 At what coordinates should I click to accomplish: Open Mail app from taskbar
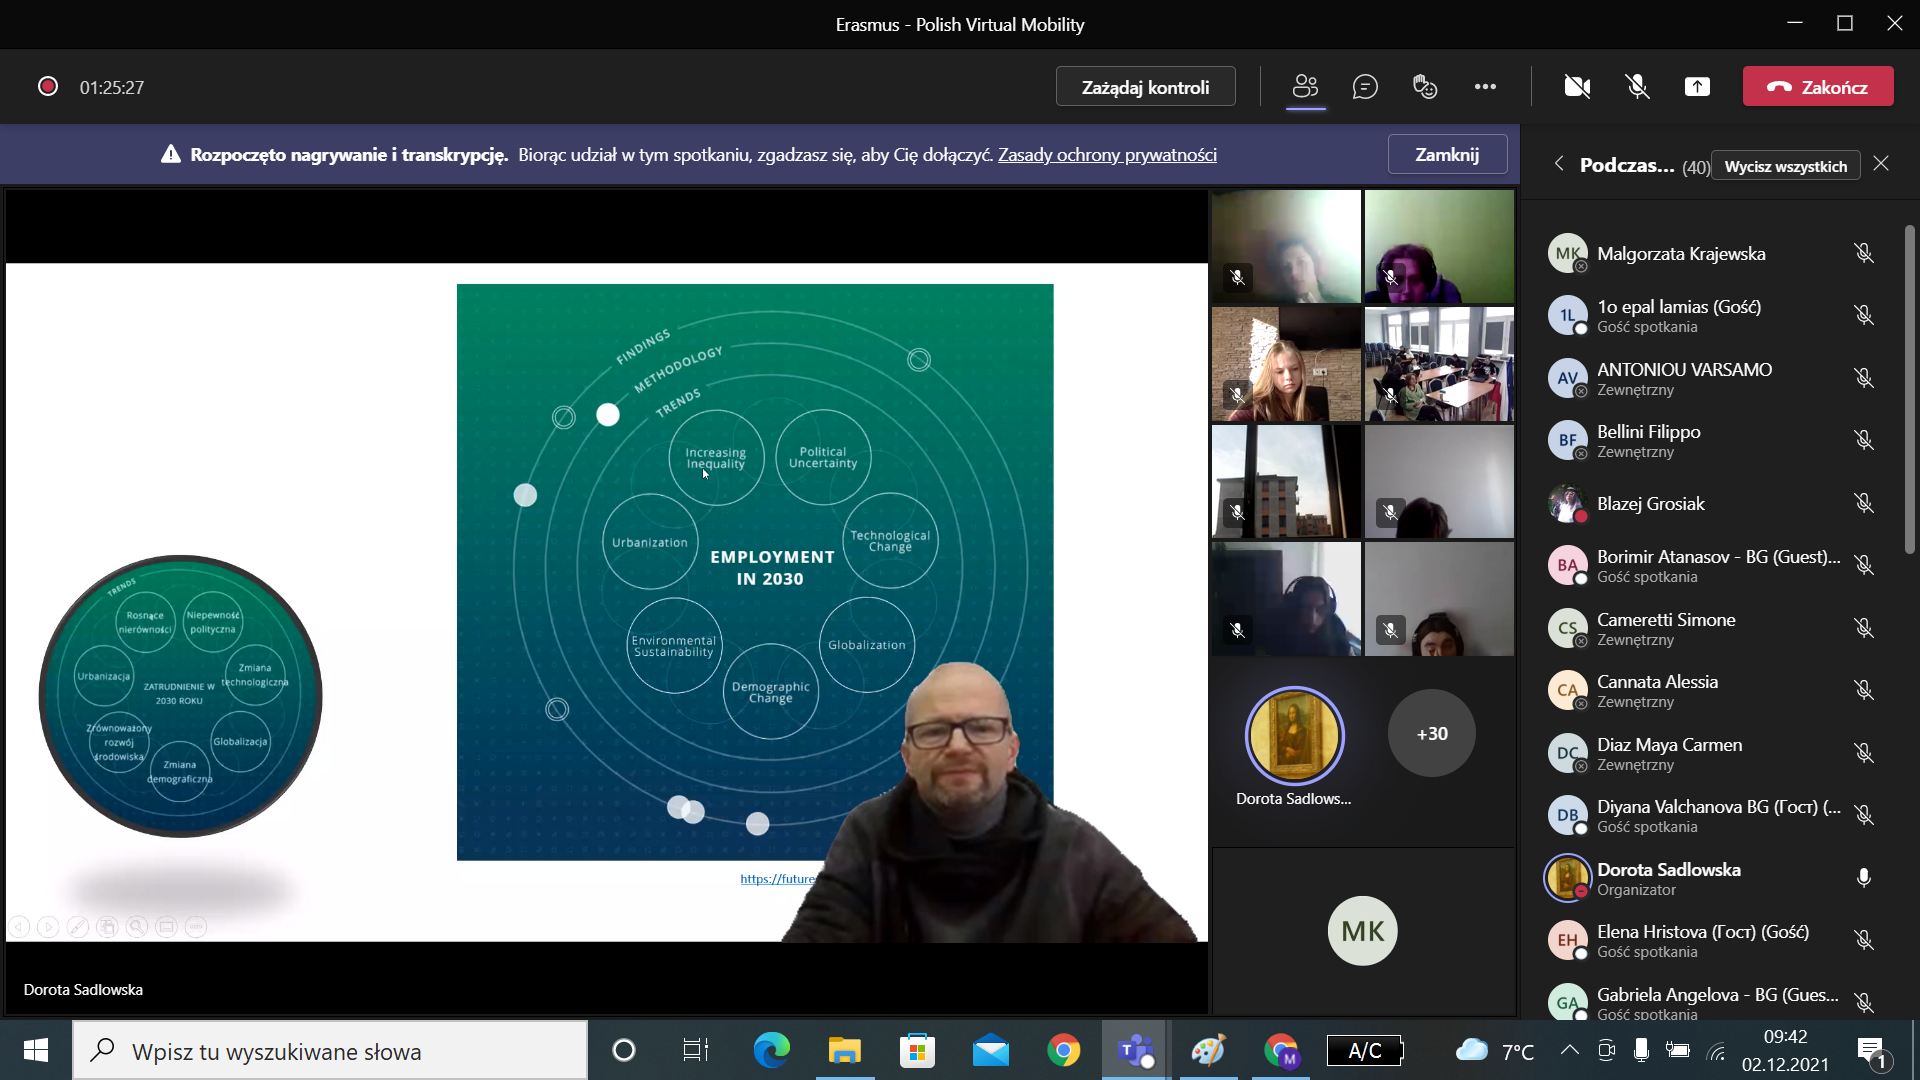click(x=990, y=1050)
